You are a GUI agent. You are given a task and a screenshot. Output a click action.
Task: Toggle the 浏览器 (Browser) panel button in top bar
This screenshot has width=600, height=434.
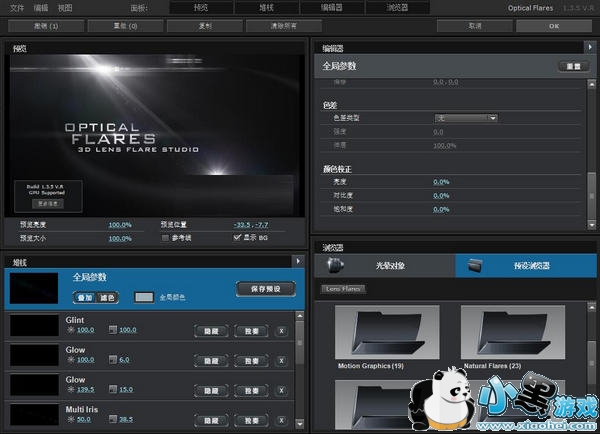coord(397,7)
